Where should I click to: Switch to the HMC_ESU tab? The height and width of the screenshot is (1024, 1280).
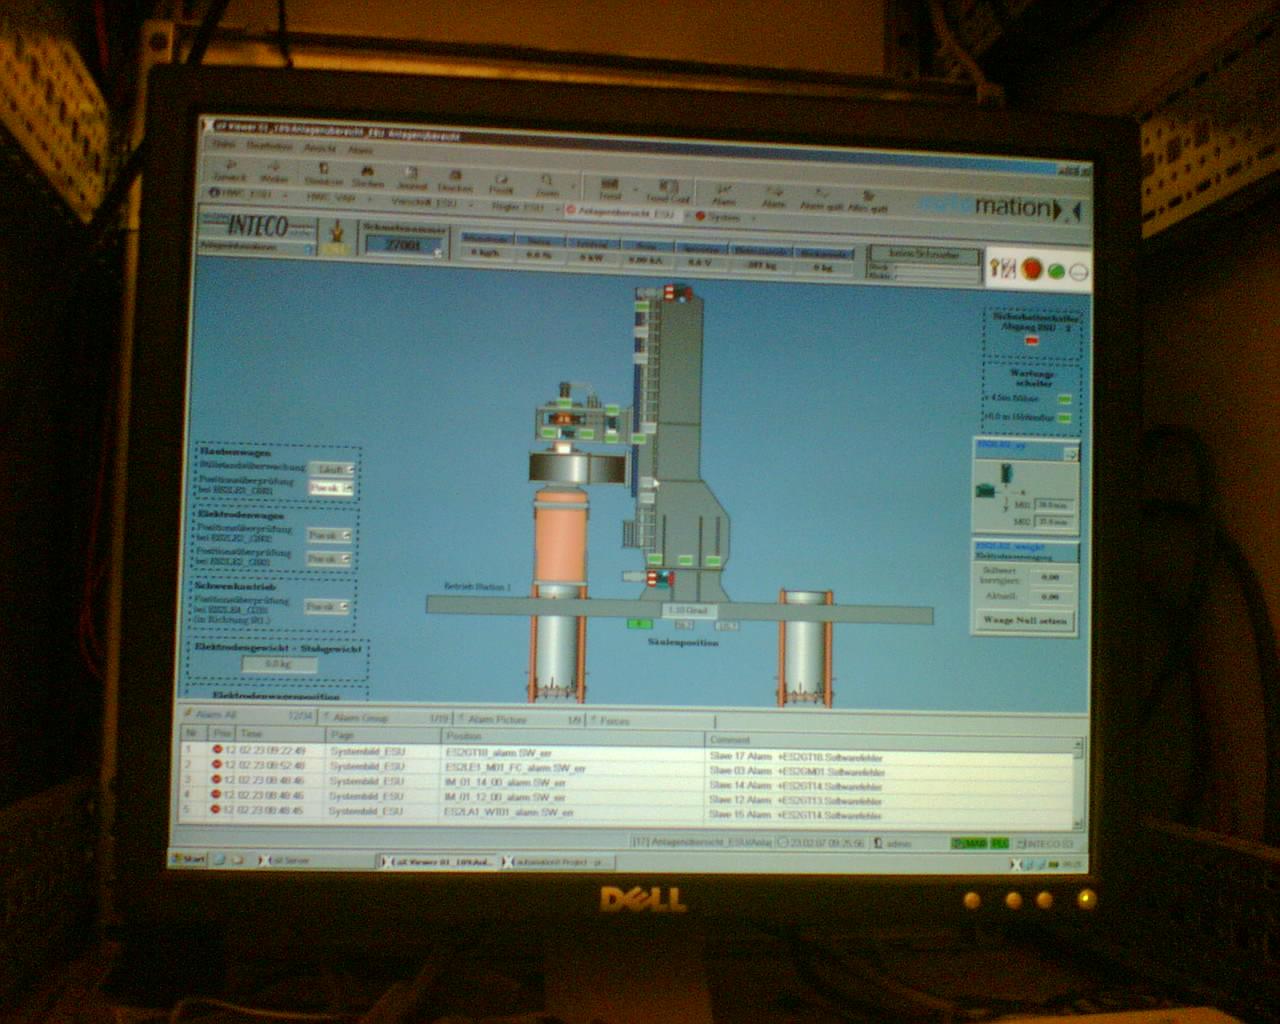[241, 192]
